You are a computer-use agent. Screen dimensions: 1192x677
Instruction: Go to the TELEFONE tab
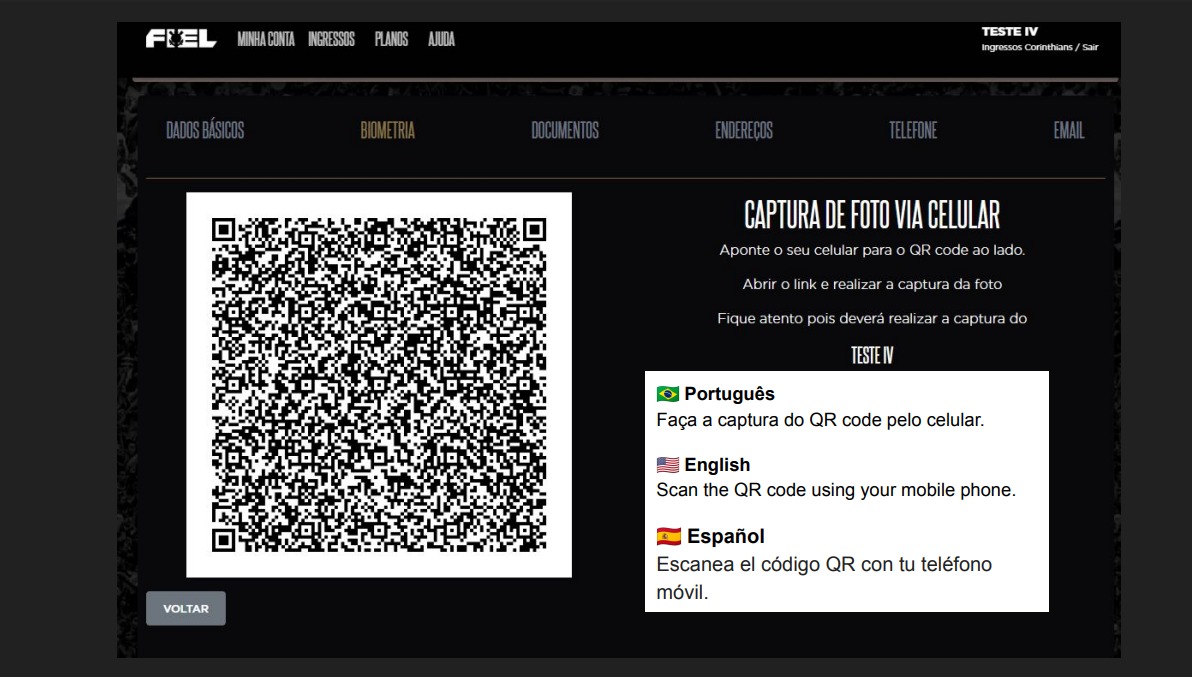coord(913,131)
